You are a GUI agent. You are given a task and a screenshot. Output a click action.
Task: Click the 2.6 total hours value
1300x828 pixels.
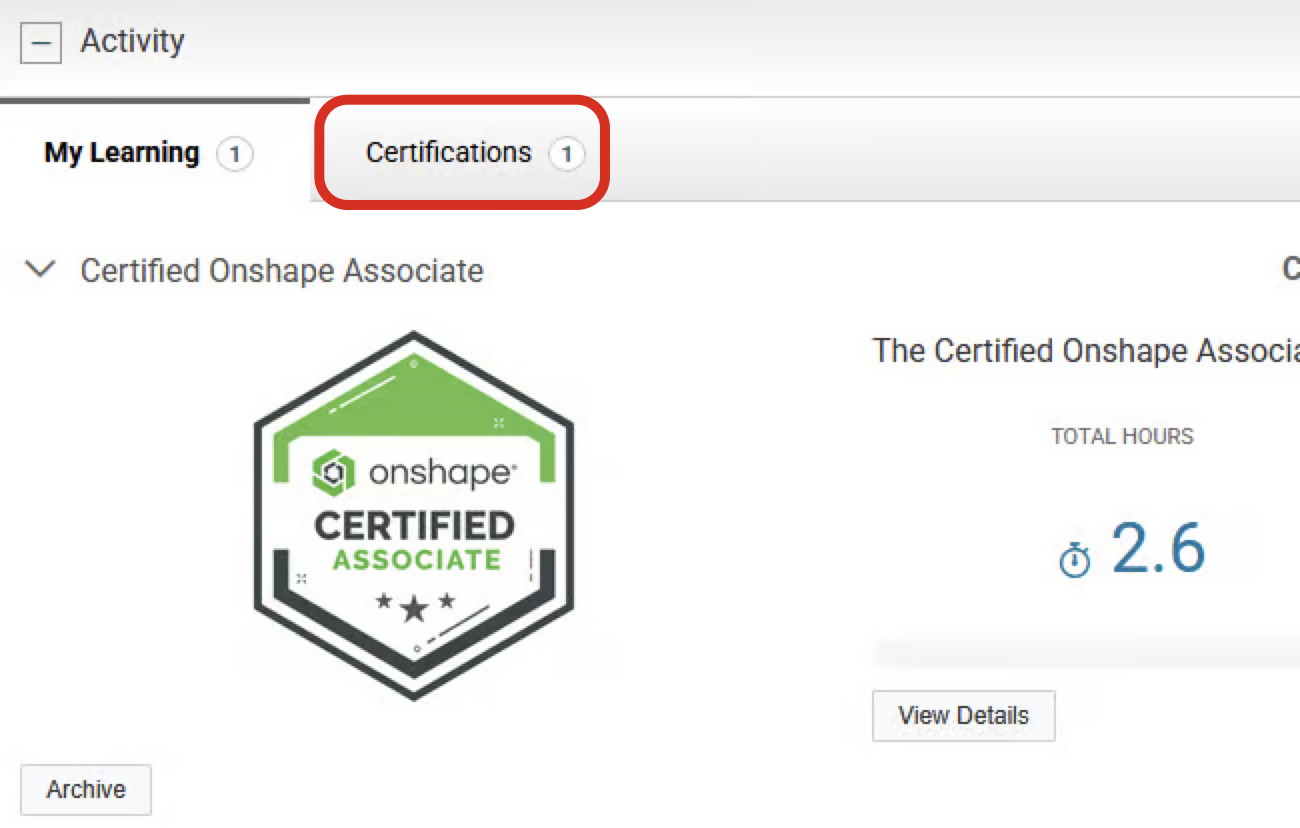coord(1159,549)
